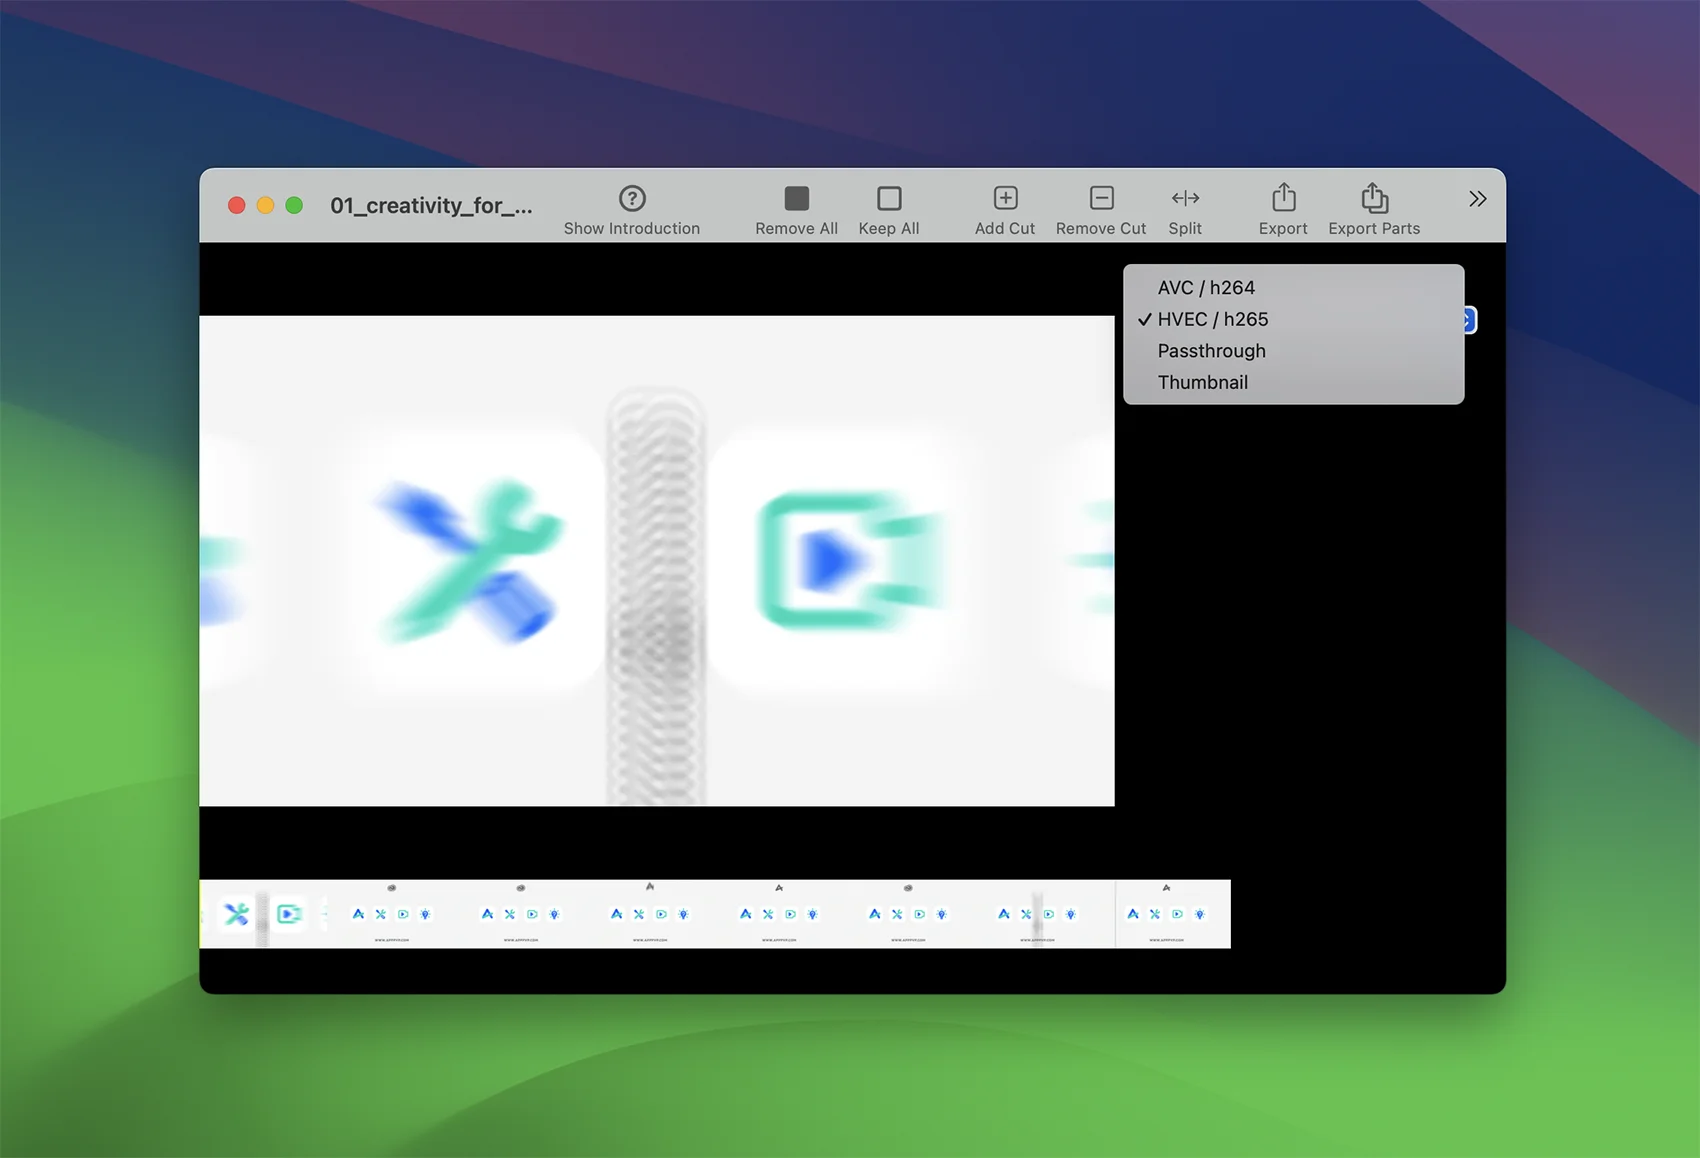Click the blue codec popup button
The image size is (1700, 1158).
point(1470,320)
